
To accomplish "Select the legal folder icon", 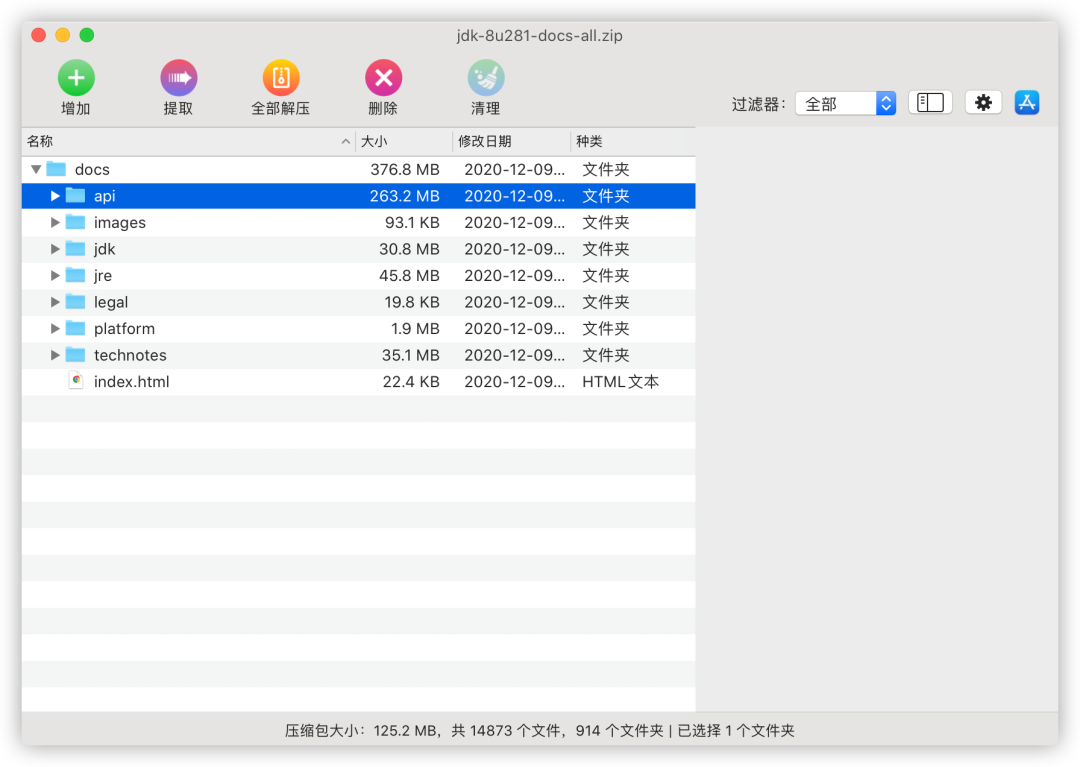I will click(75, 302).
